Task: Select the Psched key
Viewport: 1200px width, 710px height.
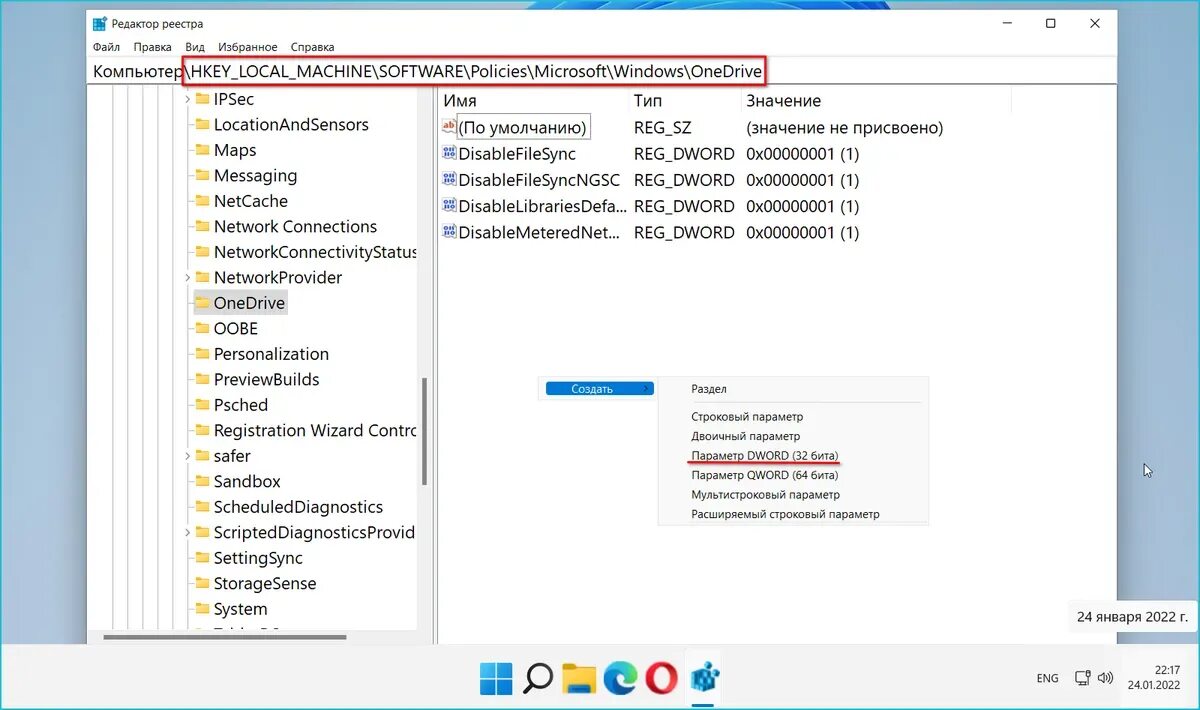Action: pos(241,405)
